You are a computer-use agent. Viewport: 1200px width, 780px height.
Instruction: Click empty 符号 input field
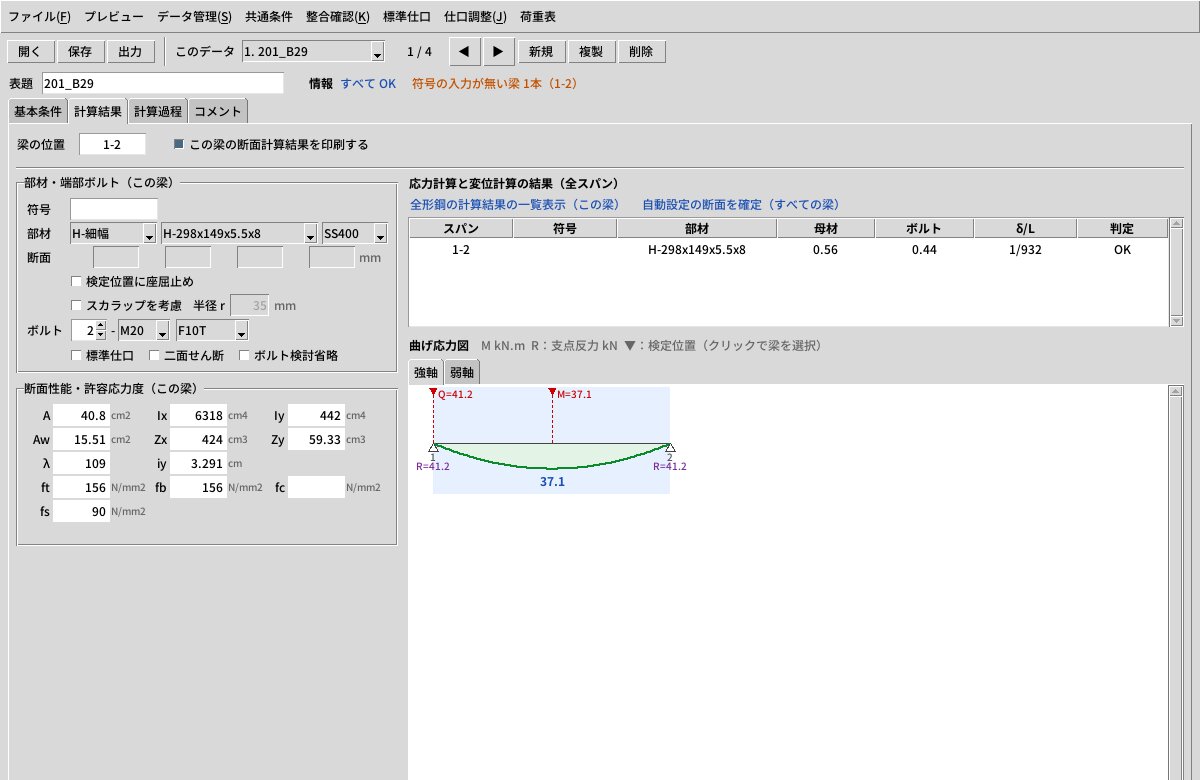pyautogui.click(x=114, y=209)
